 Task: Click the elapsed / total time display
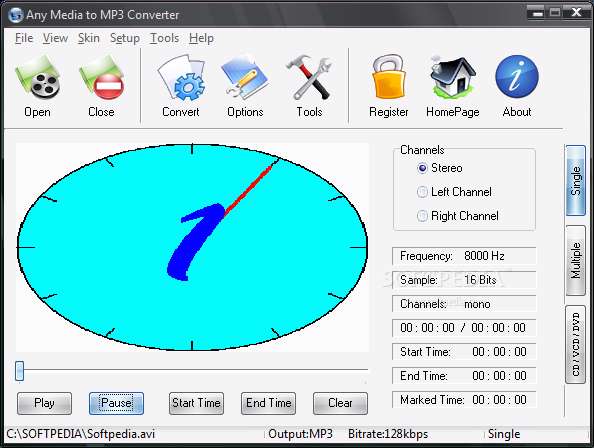coord(464,328)
